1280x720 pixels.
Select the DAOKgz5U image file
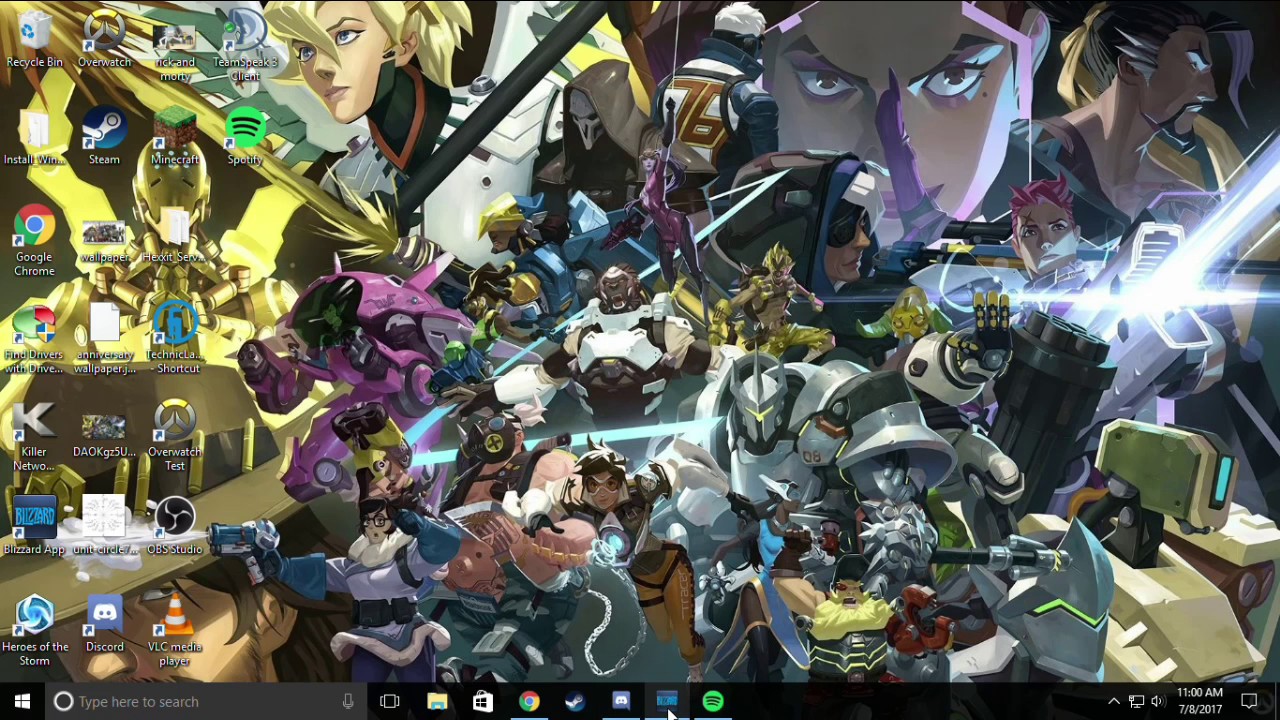pyautogui.click(x=104, y=435)
